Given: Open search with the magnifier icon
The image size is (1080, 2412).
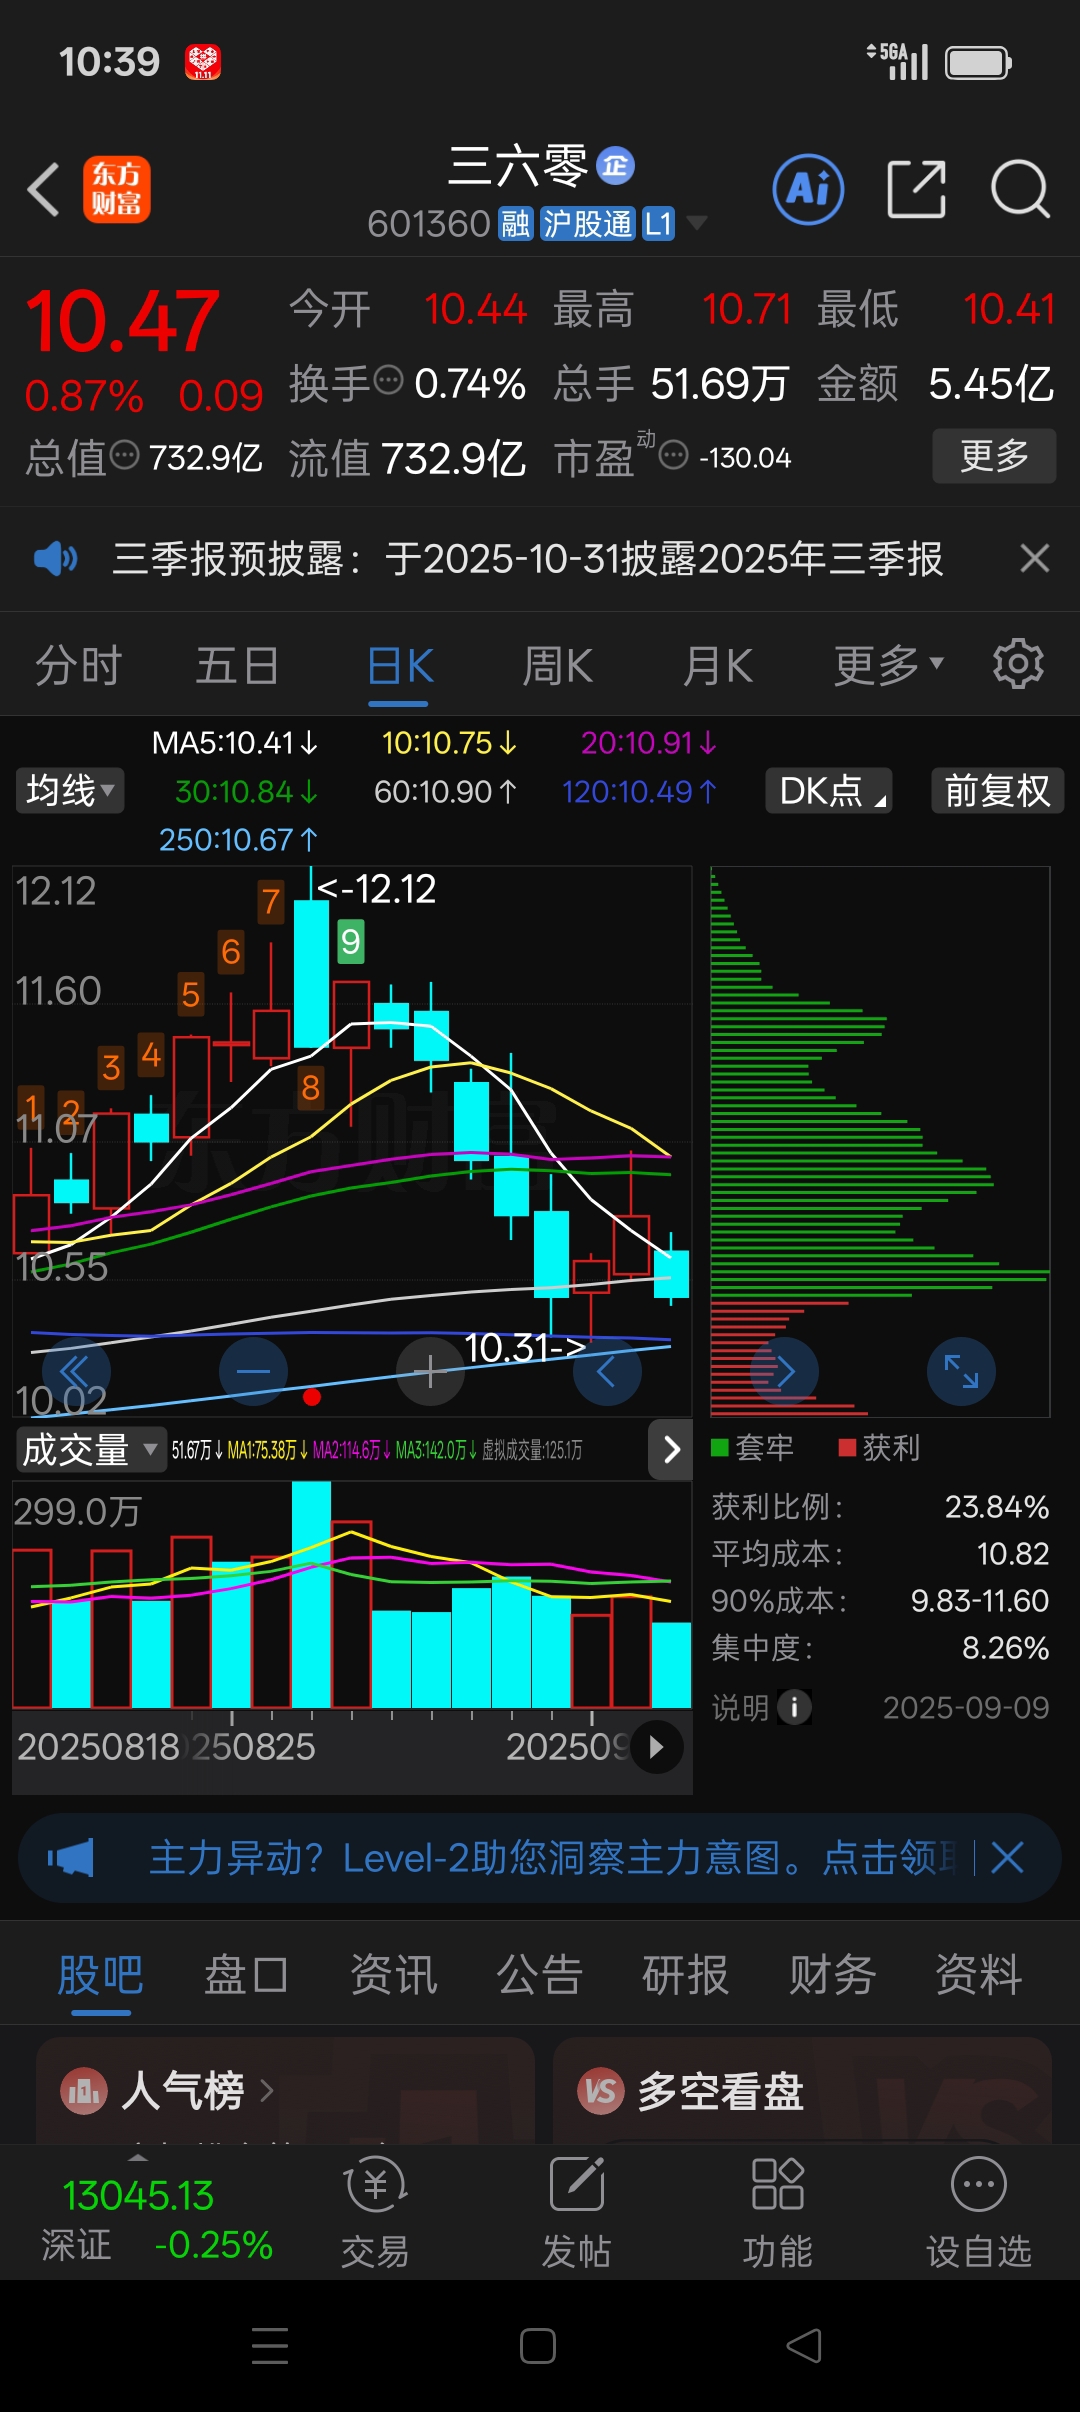Looking at the screenshot, I should (1020, 189).
